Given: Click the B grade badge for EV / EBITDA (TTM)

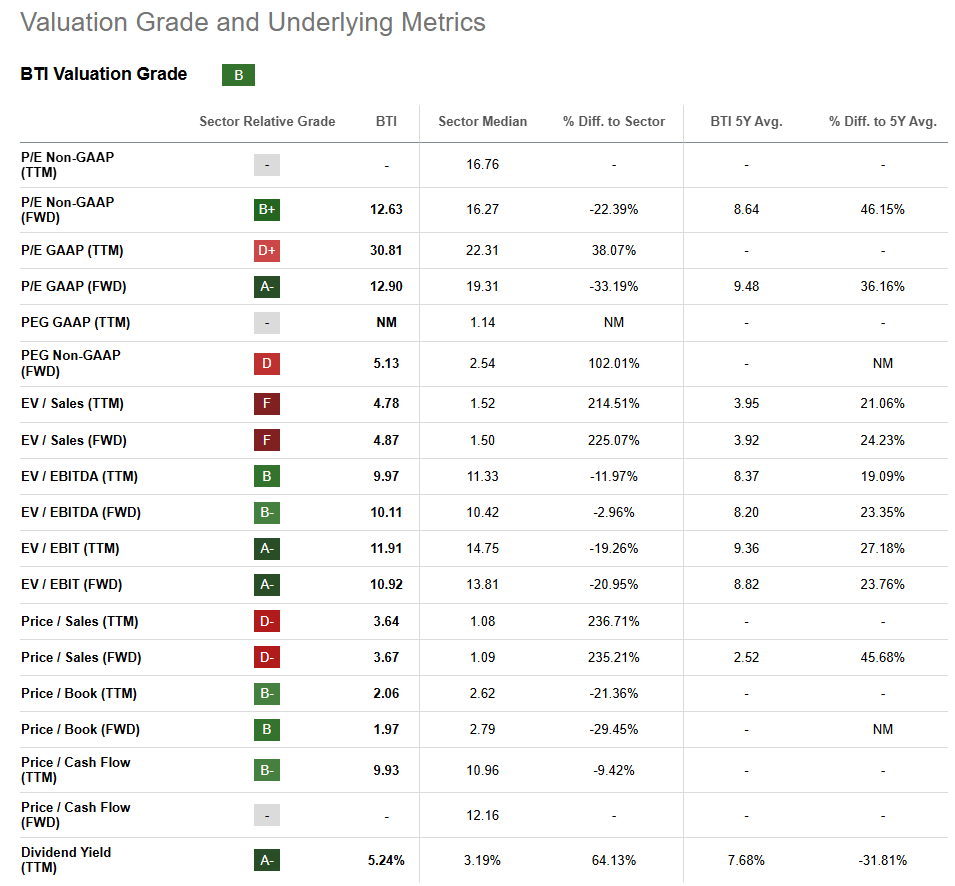Looking at the screenshot, I should point(267,476).
